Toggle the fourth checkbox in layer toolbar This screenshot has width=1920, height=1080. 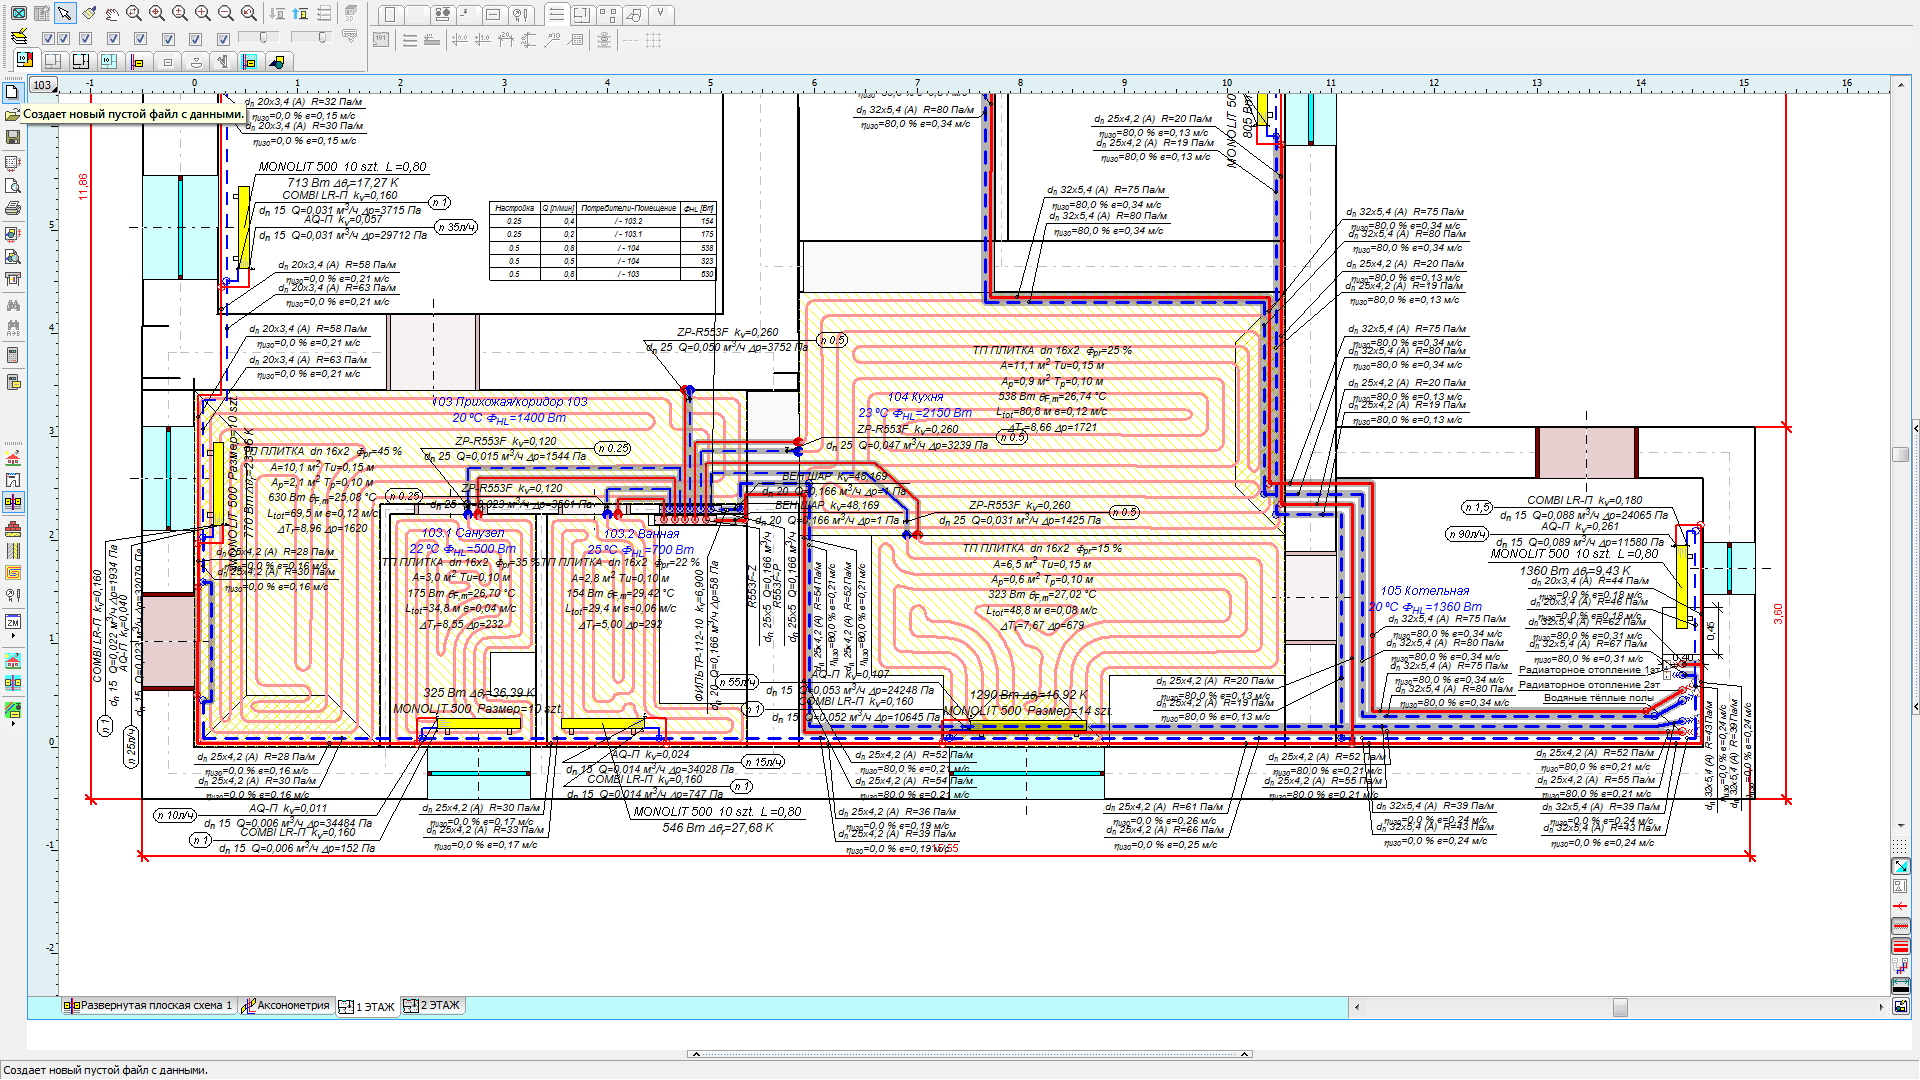[113, 39]
